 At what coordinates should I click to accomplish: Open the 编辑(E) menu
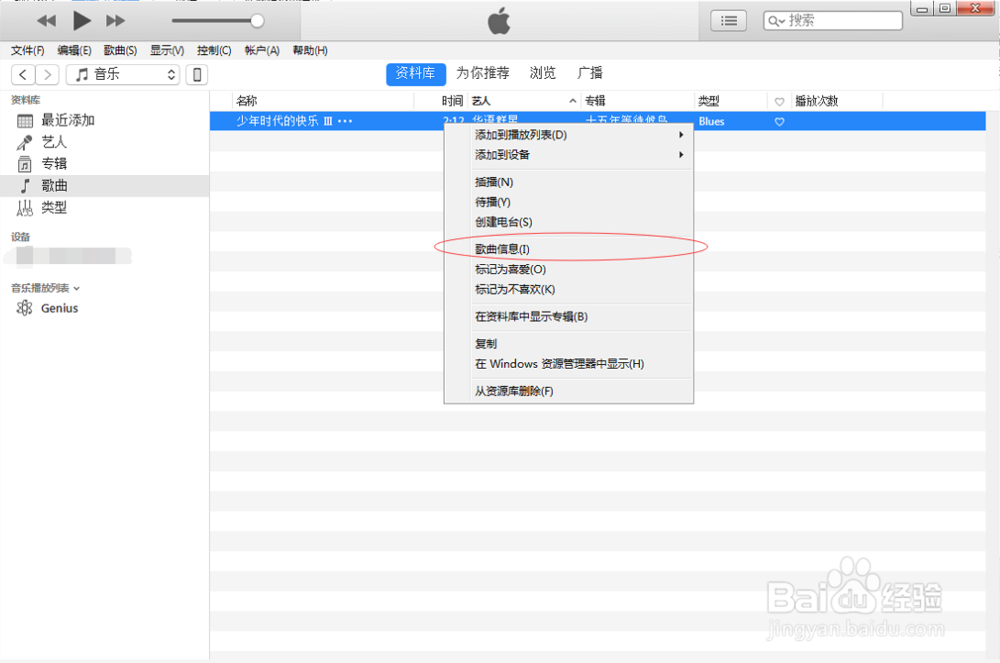click(74, 50)
